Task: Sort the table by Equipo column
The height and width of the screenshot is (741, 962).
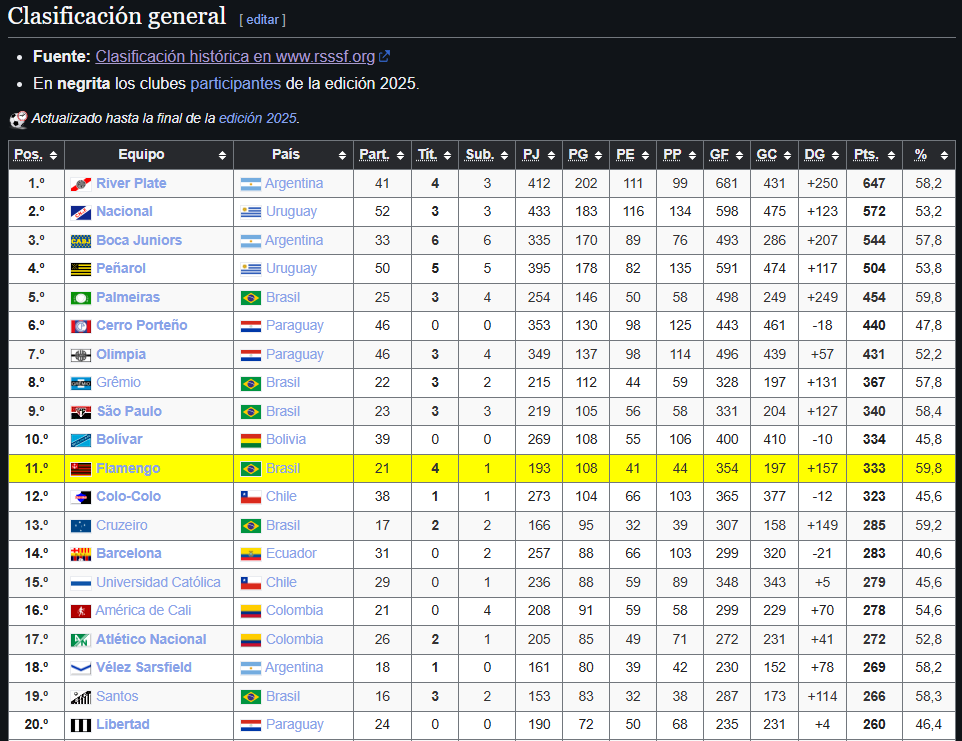Action: pos(148,155)
